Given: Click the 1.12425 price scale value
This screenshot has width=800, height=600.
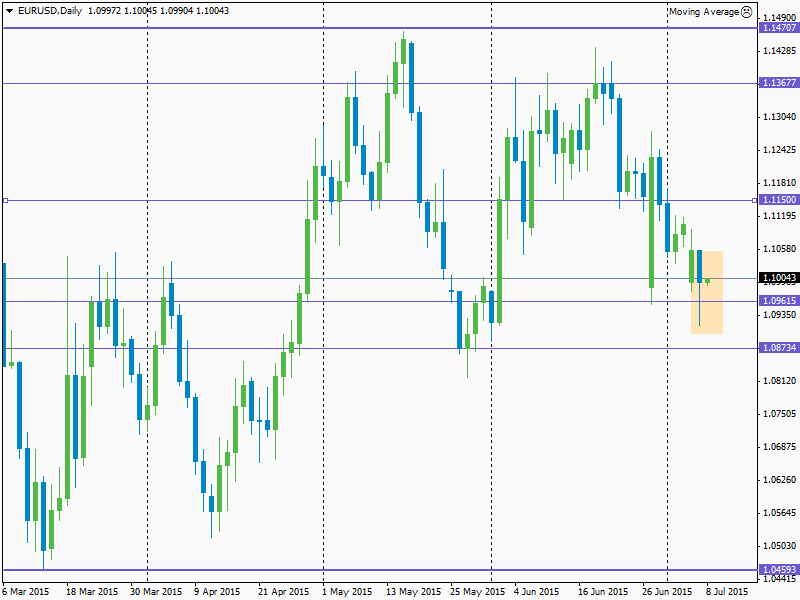Looking at the screenshot, I should [x=780, y=150].
